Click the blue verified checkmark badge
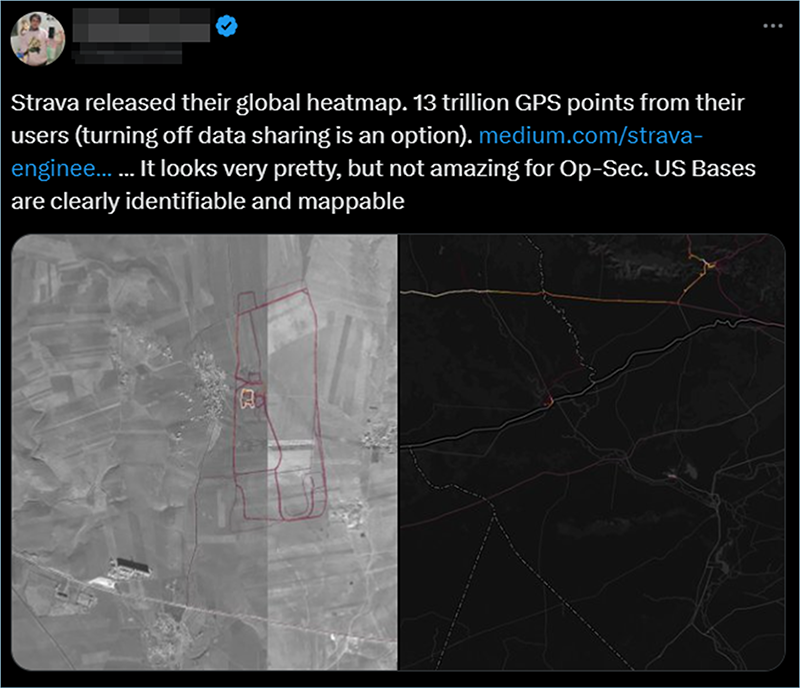The height and width of the screenshot is (688, 800). pos(227,26)
